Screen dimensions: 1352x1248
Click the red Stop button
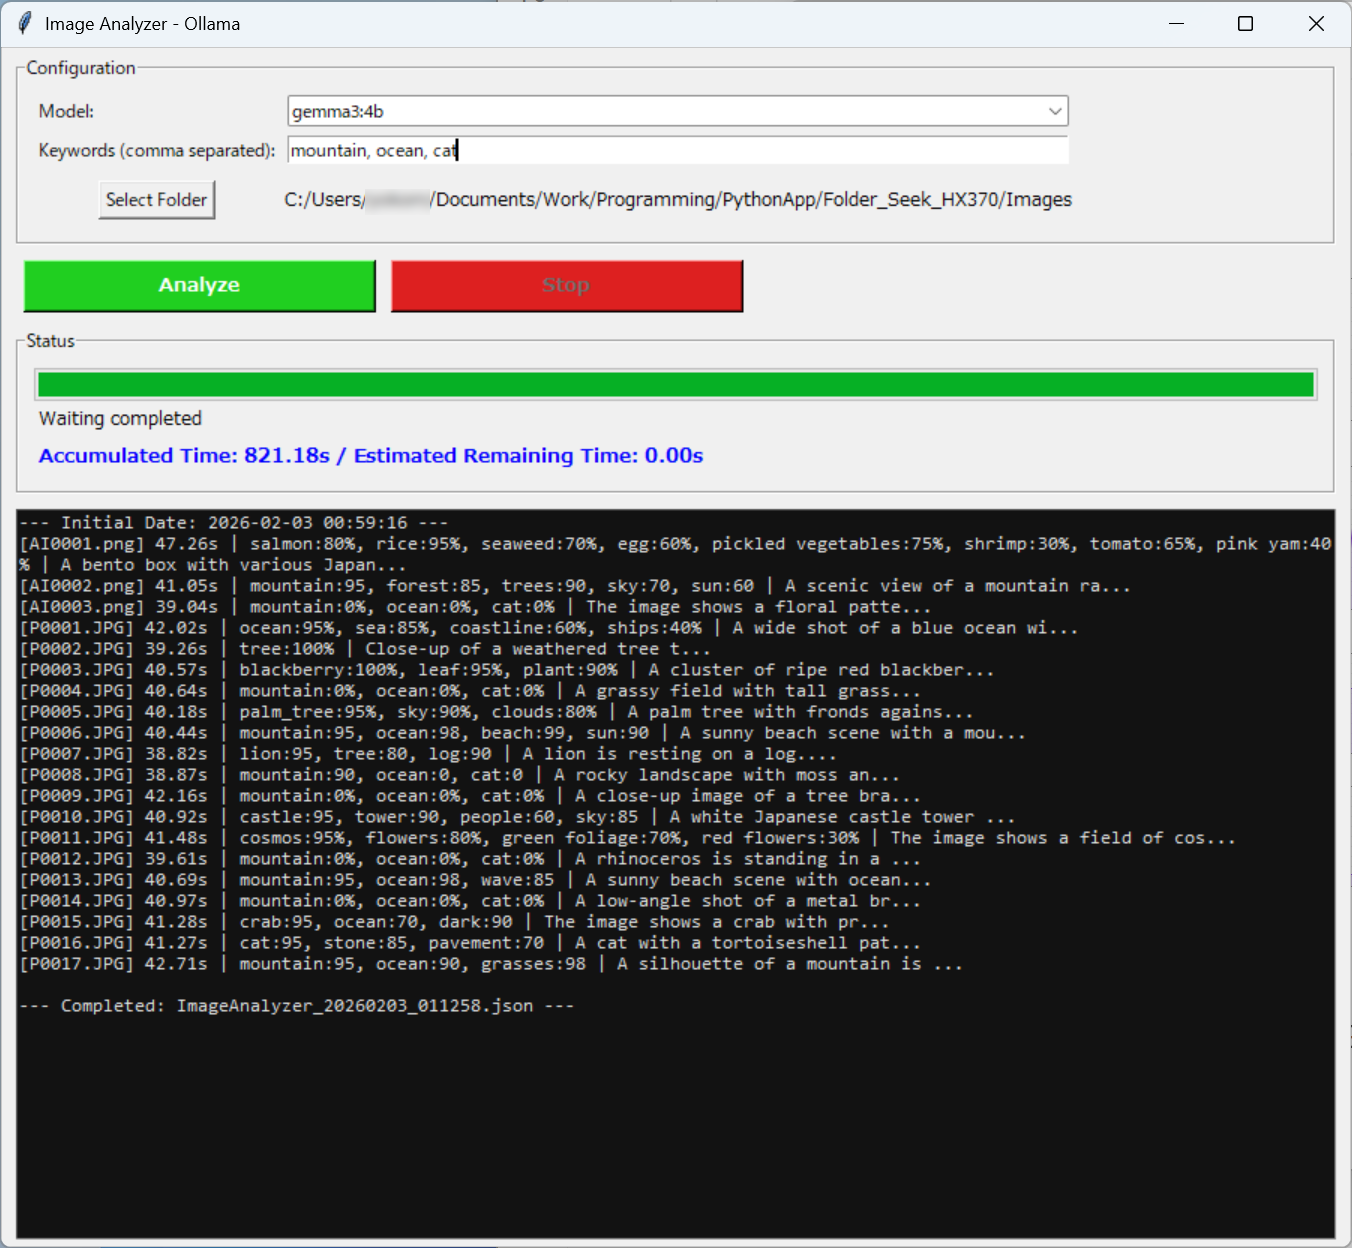(567, 285)
